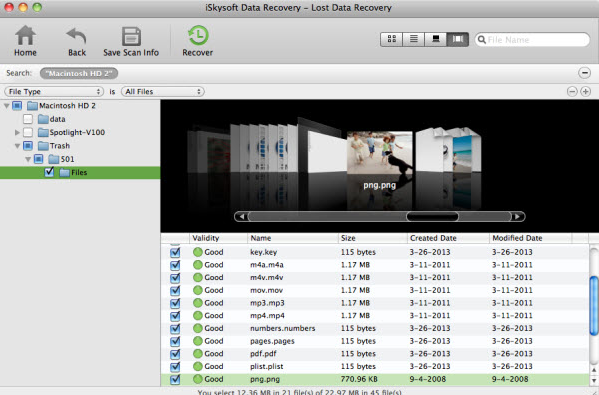The width and height of the screenshot is (599, 395).
Task: Click the Recover button
Action: pyautogui.click(x=198, y=40)
